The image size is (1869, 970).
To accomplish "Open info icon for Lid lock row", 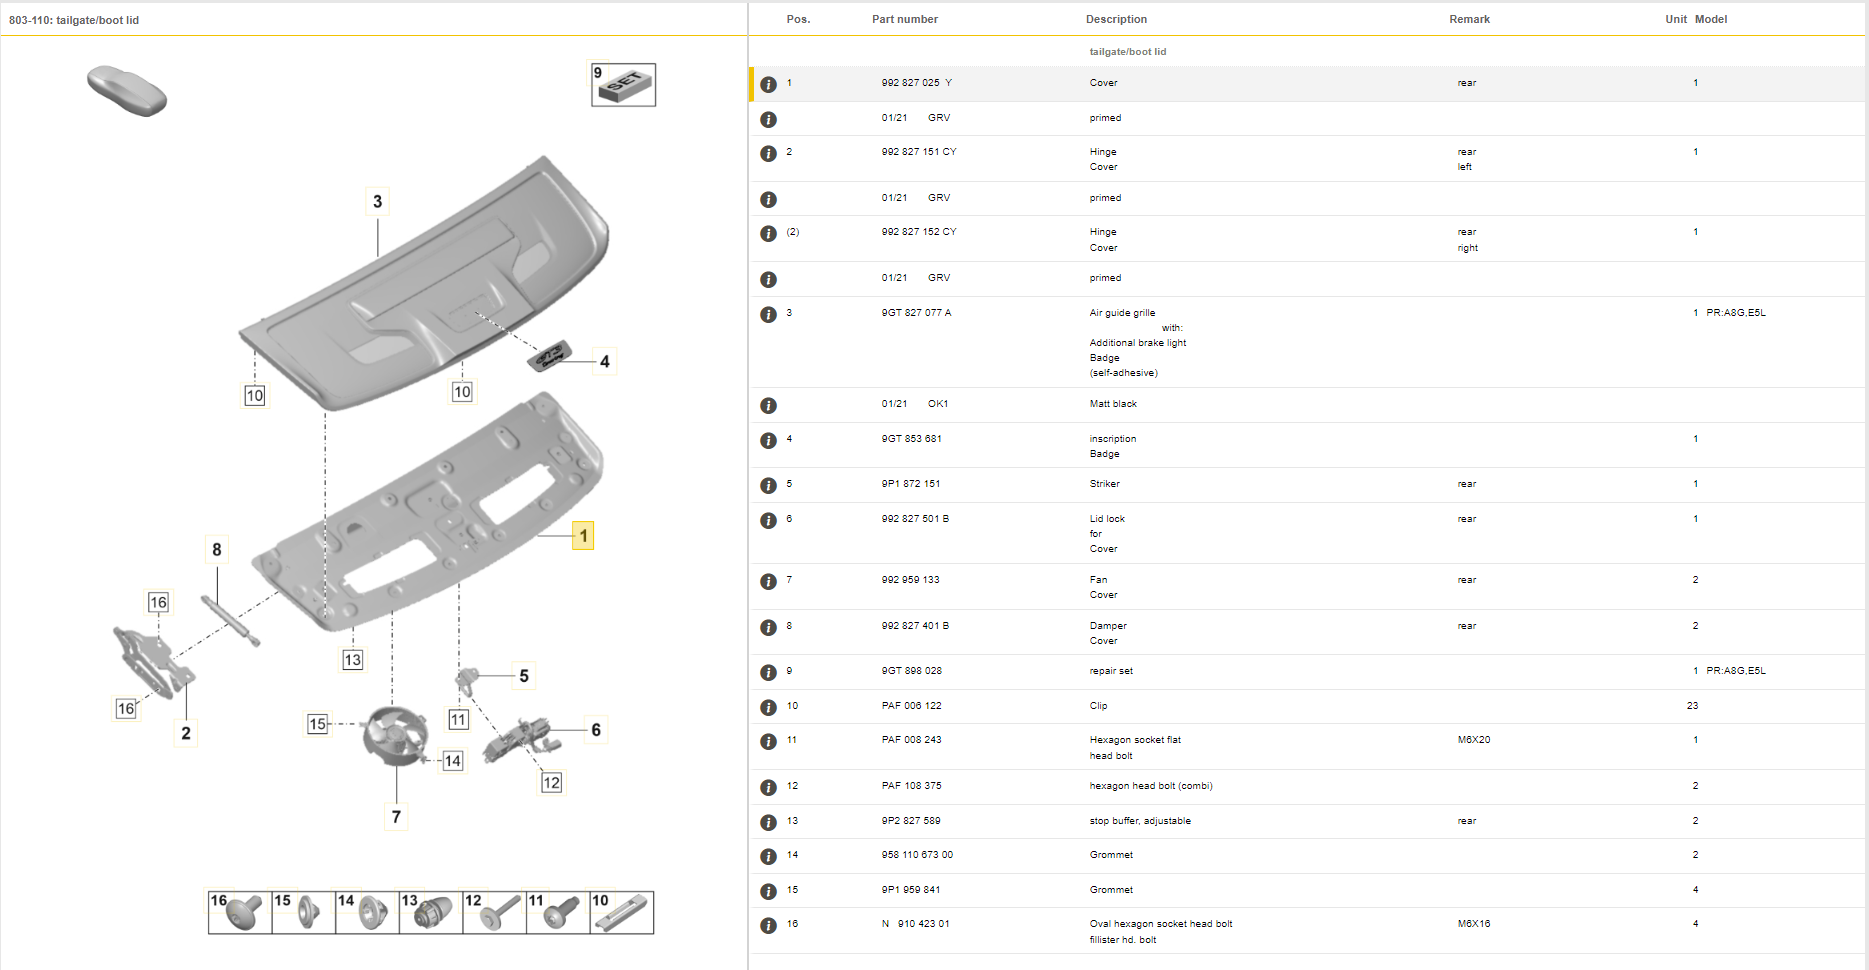I will (768, 521).
